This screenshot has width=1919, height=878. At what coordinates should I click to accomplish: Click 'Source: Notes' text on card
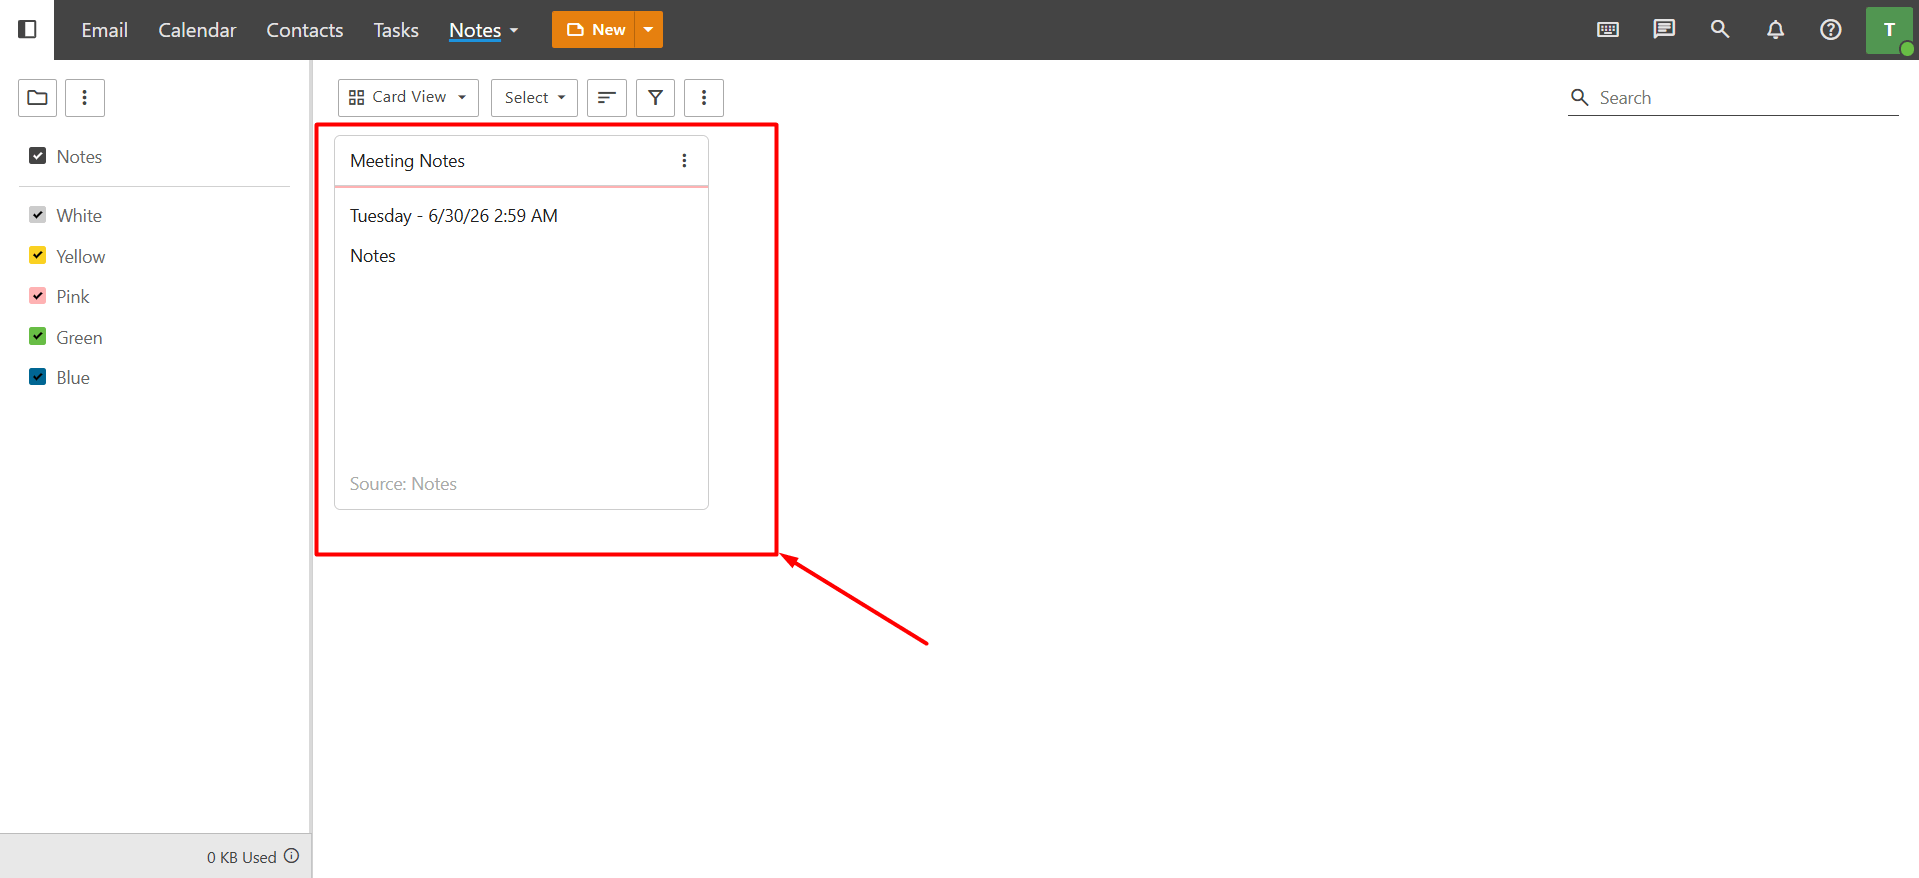pyautogui.click(x=403, y=484)
